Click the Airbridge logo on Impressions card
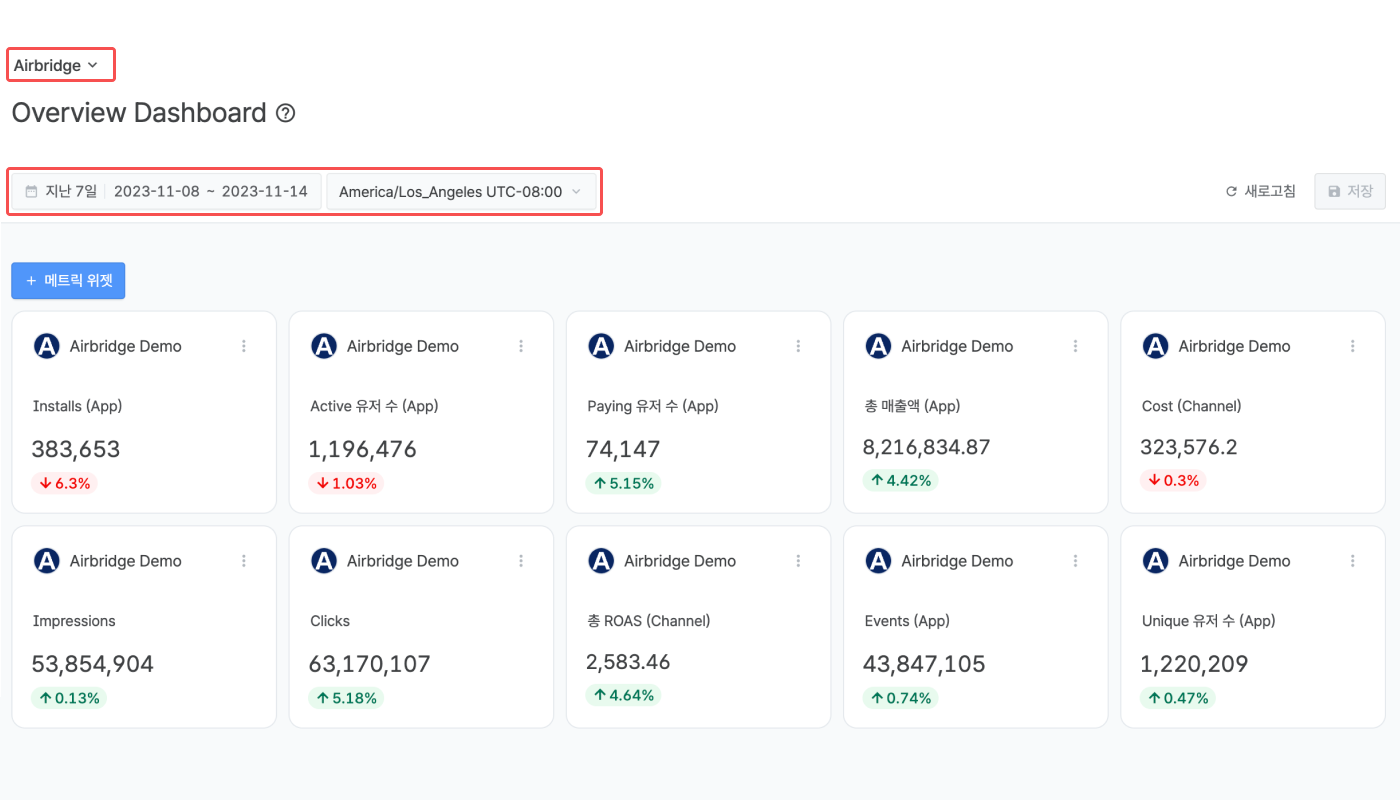1400x800 pixels. tap(47, 561)
